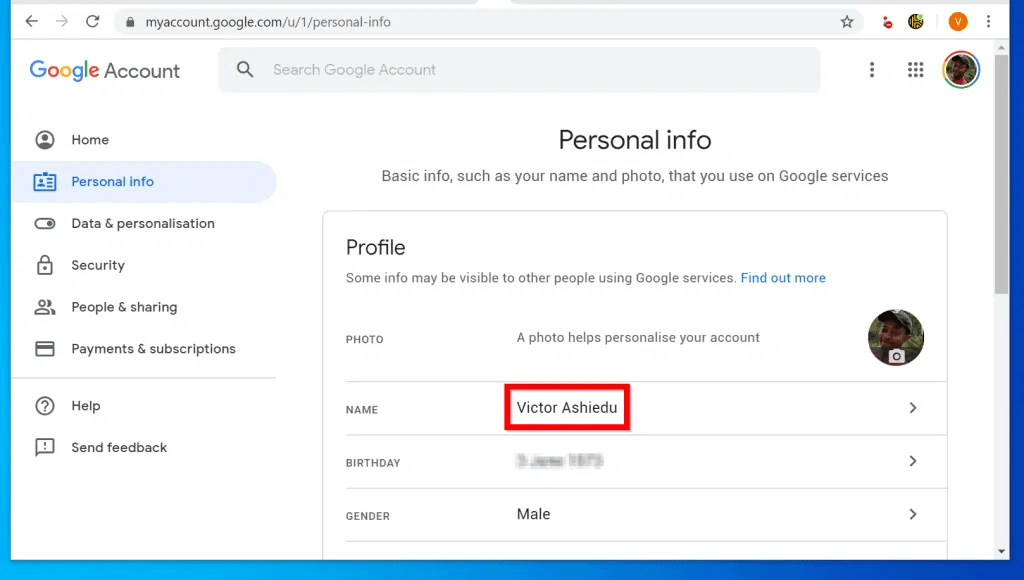Click the Payments & subscriptions card icon
The image size is (1024, 580).
click(x=45, y=348)
